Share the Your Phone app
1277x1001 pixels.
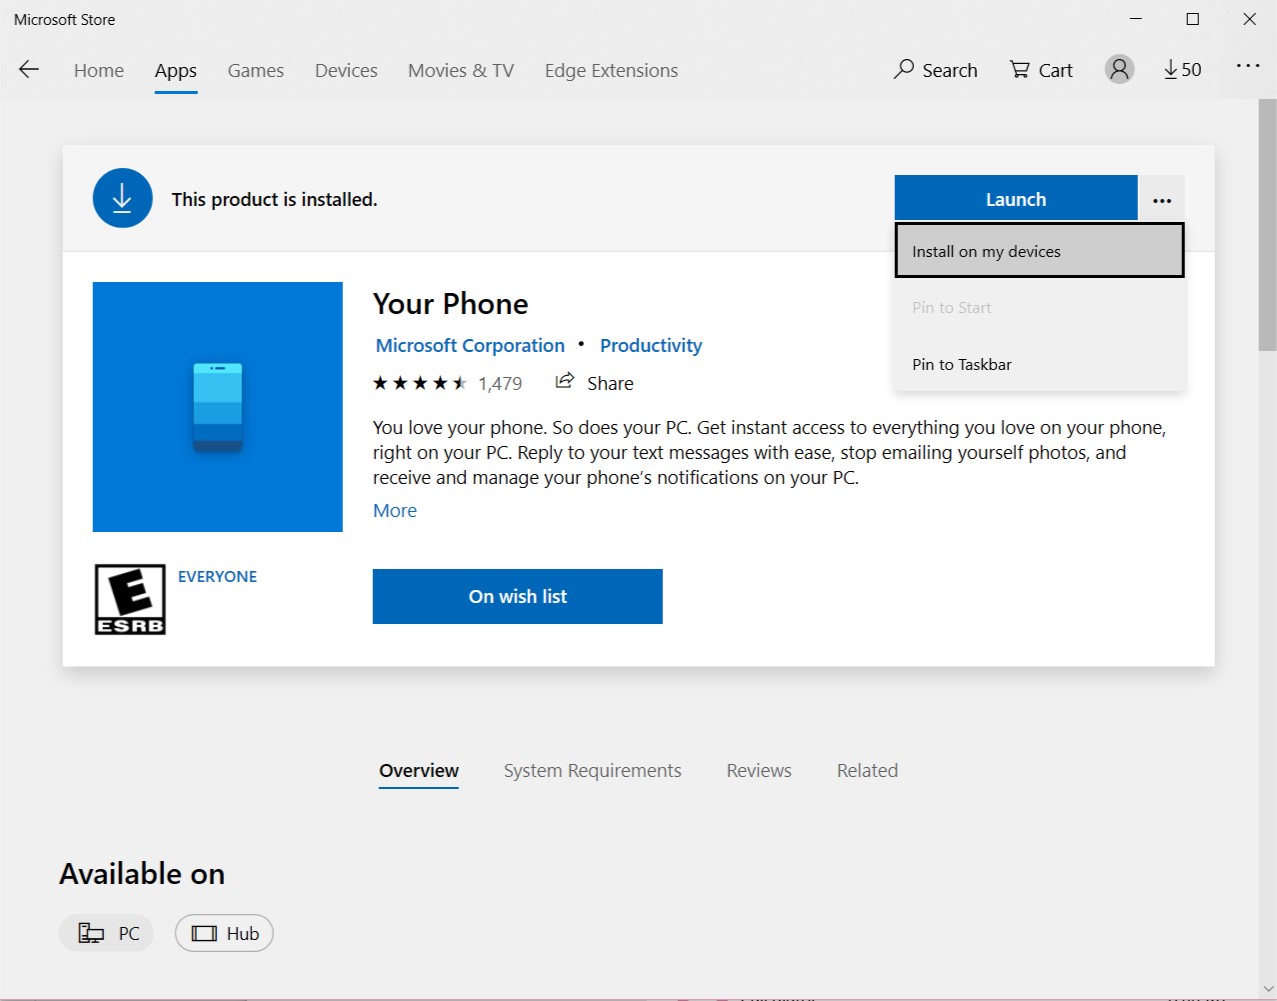pyautogui.click(x=595, y=383)
